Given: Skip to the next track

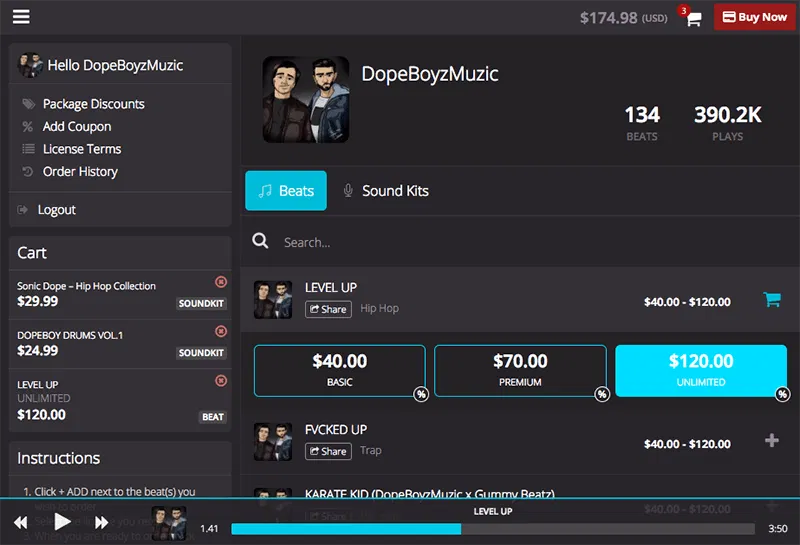Looking at the screenshot, I should [x=102, y=523].
